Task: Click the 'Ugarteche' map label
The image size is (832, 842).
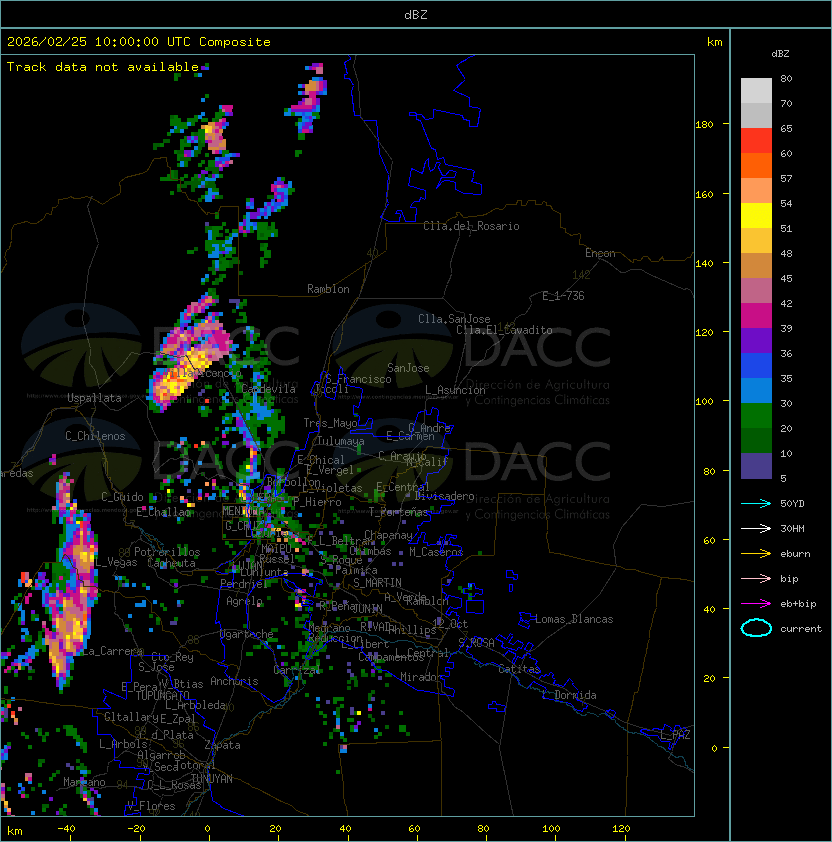Action: [x=247, y=634]
